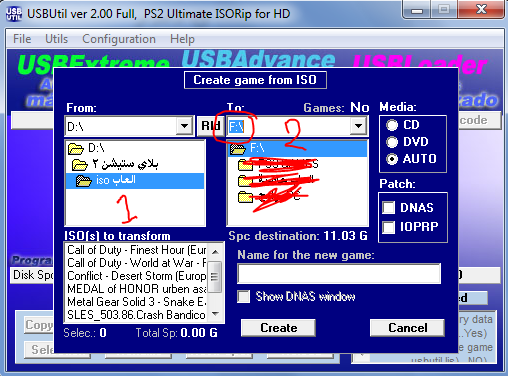Enable the DNAS patch checkbox
This screenshot has height=376, width=508.
(x=389, y=208)
